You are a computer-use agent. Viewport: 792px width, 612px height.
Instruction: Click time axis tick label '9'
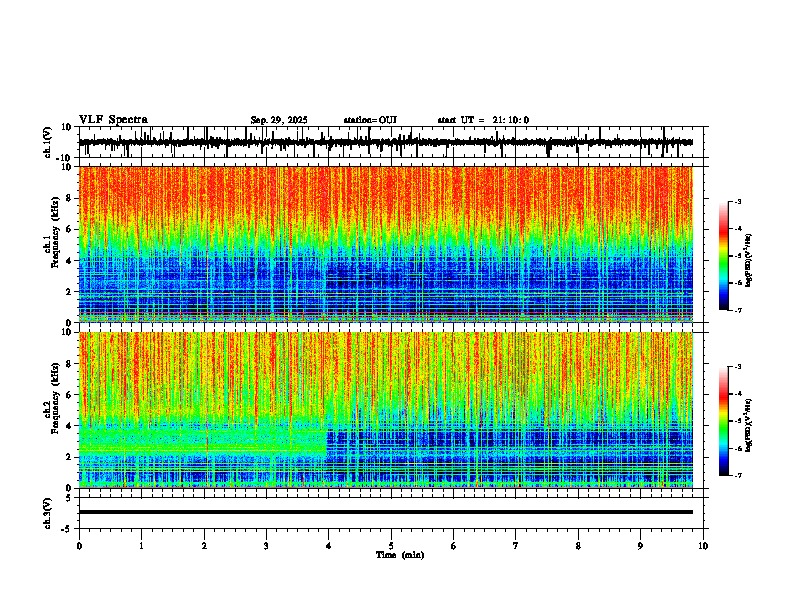pos(640,546)
